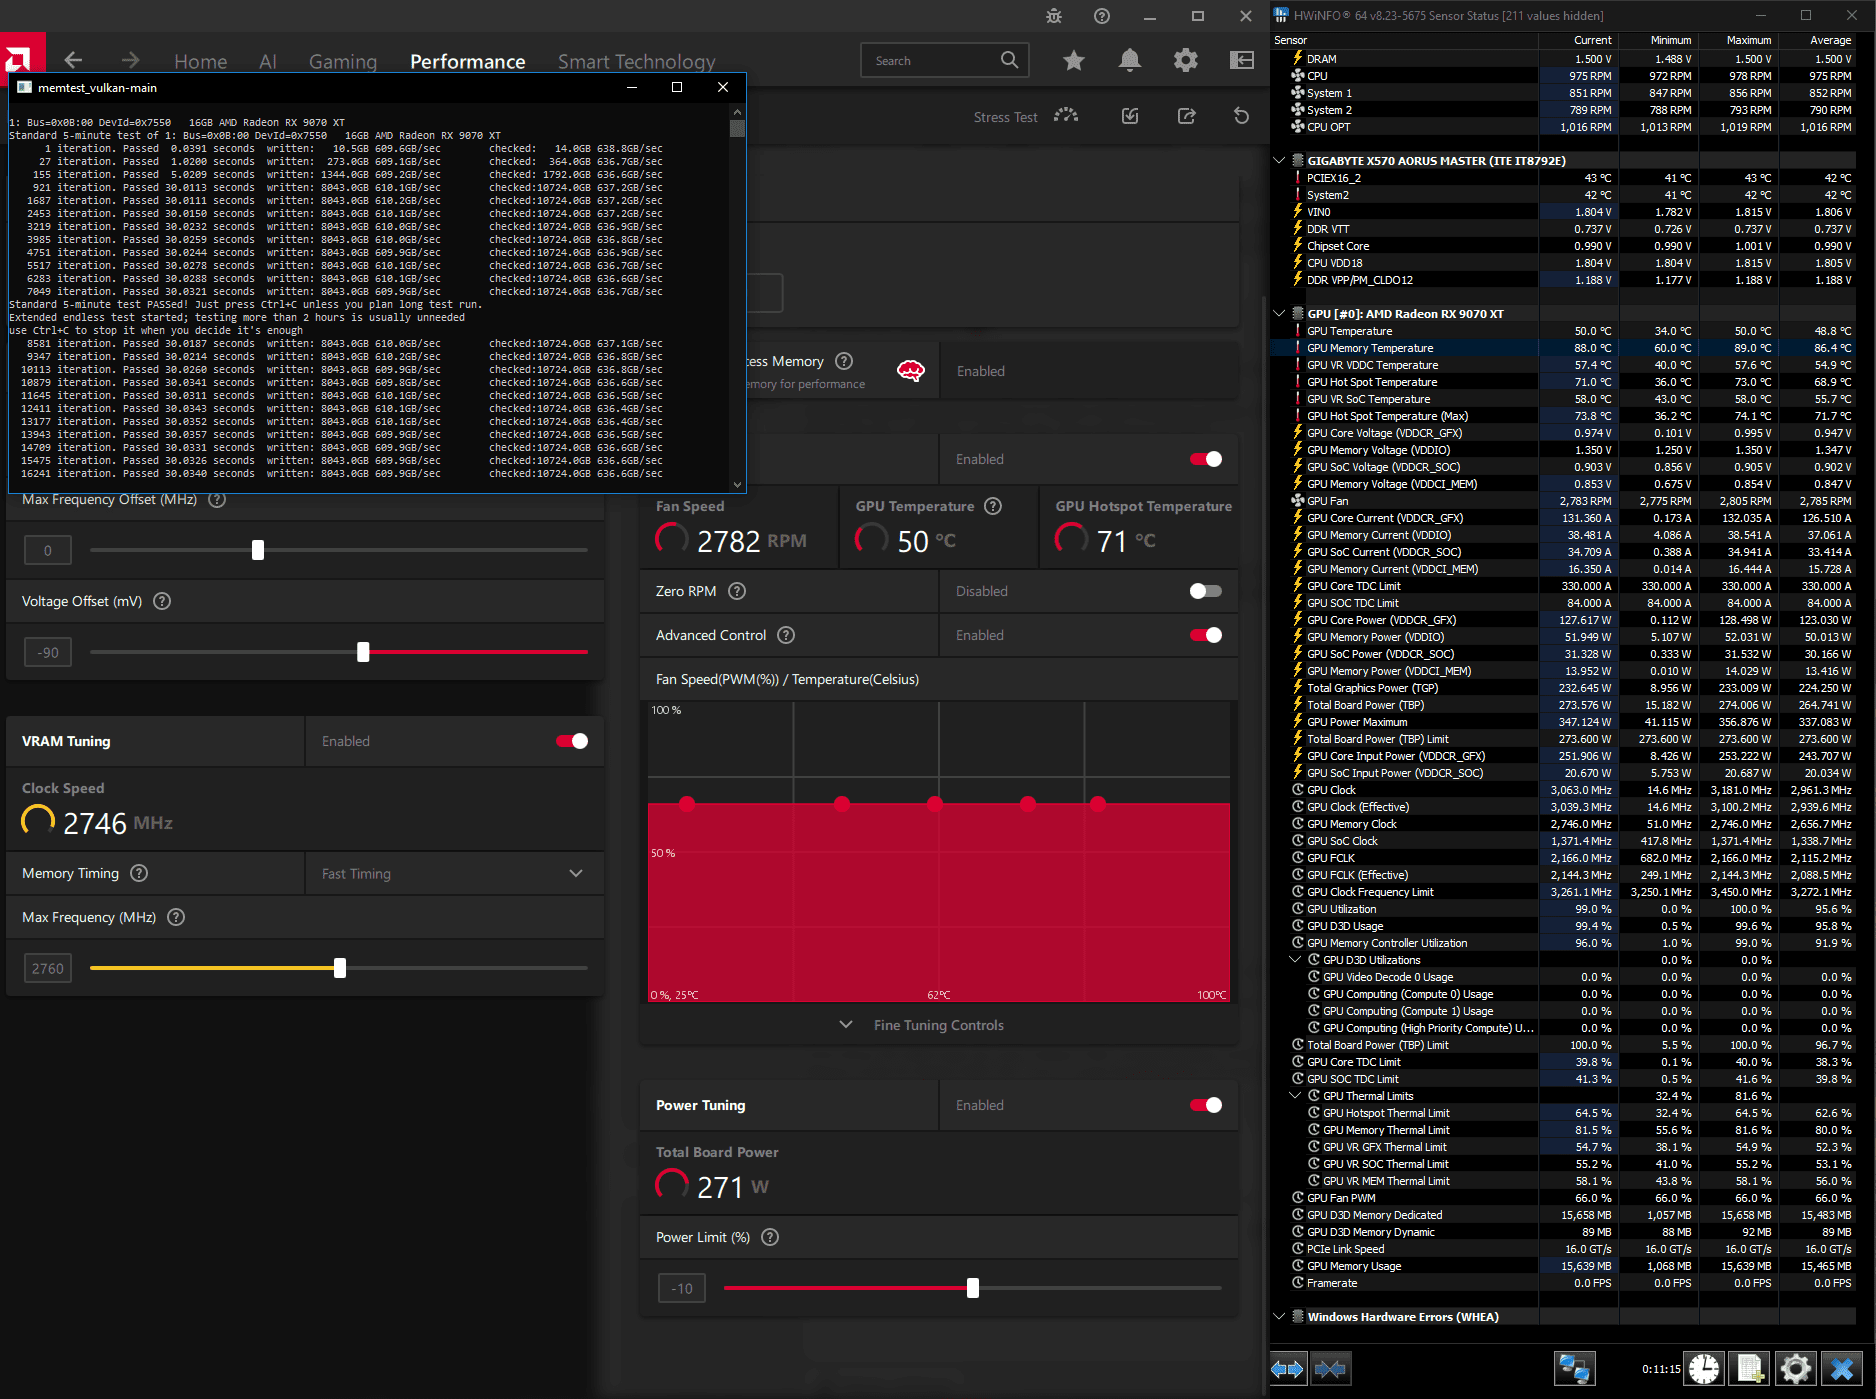Click HWiNFO reset clock icon
Viewport: 1876px width, 1399px height.
pyautogui.click(x=1705, y=1369)
